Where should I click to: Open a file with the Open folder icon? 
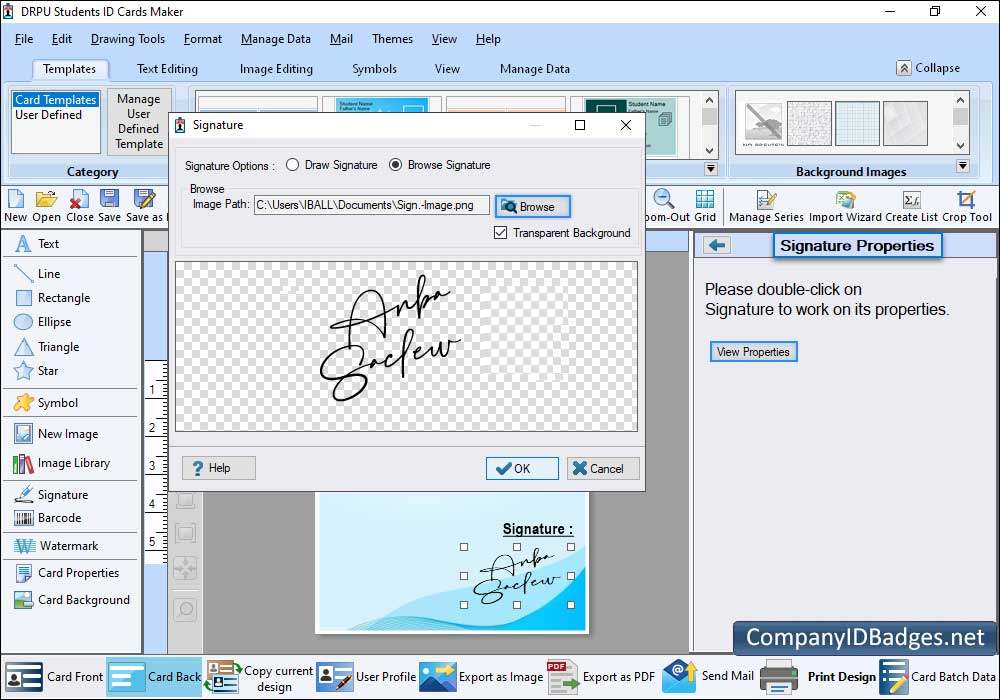point(46,200)
